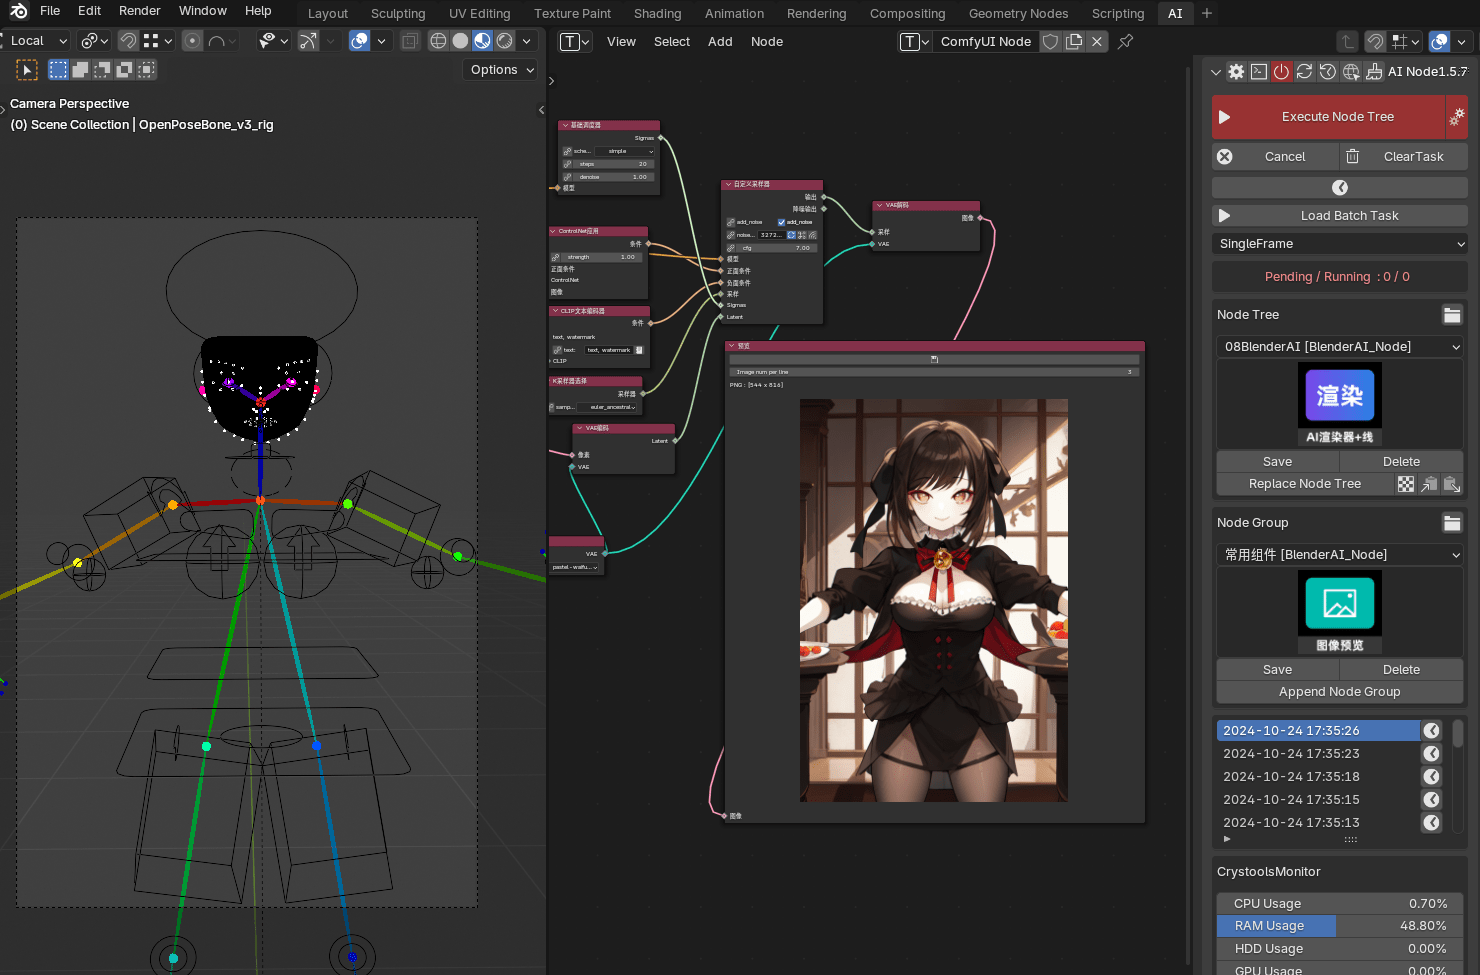
Task: Expand the 08BlenderAI node tree dropdown
Action: click(1339, 347)
